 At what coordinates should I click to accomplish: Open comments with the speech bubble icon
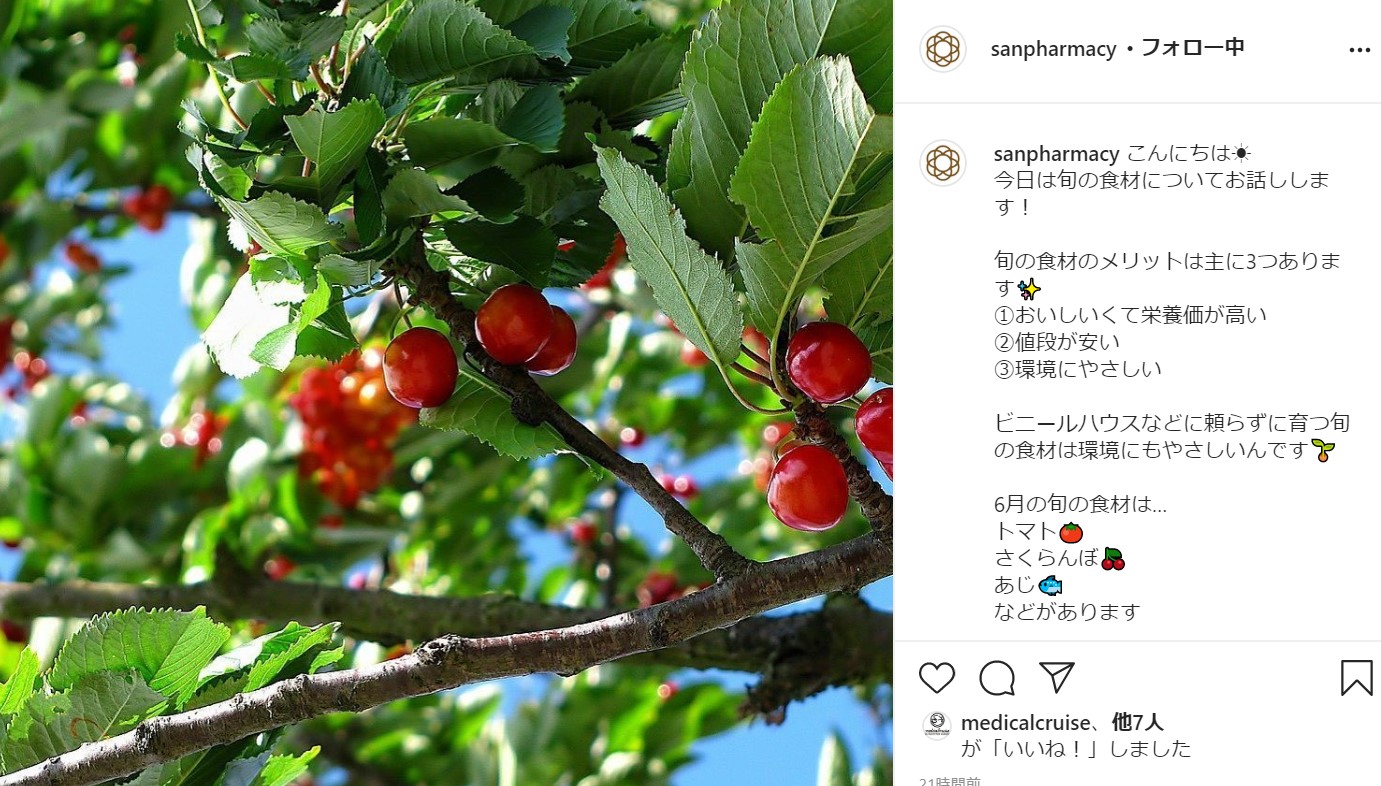click(x=997, y=678)
